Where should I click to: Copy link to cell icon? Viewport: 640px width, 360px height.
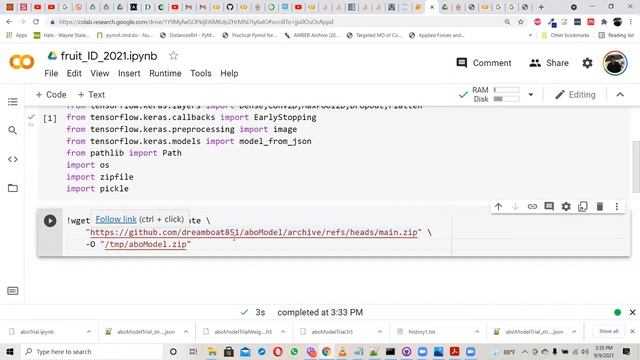click(x=532, y=207)
